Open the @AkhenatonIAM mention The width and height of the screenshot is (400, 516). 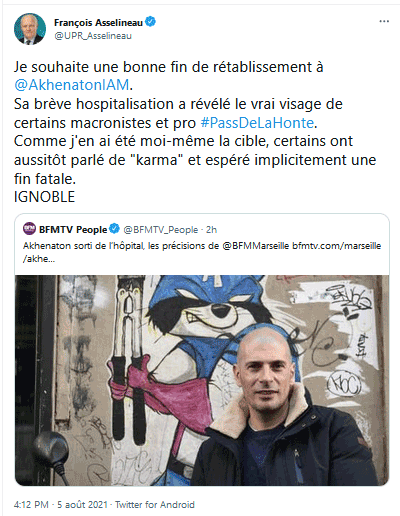(x=71, y=85)
